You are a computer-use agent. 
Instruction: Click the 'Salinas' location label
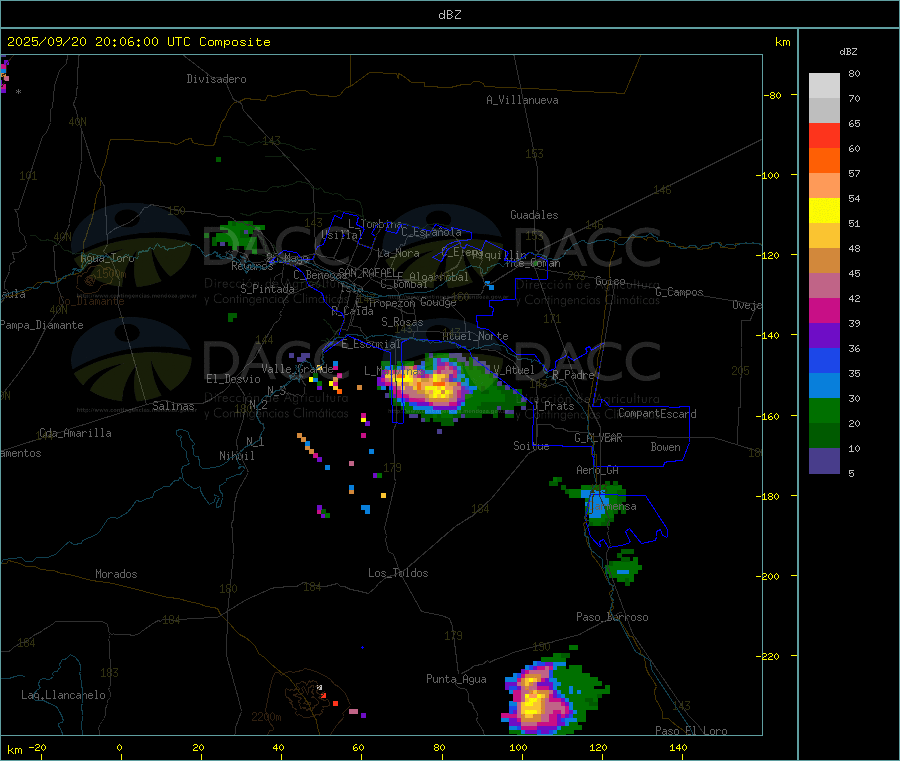[x=173, y=406]
